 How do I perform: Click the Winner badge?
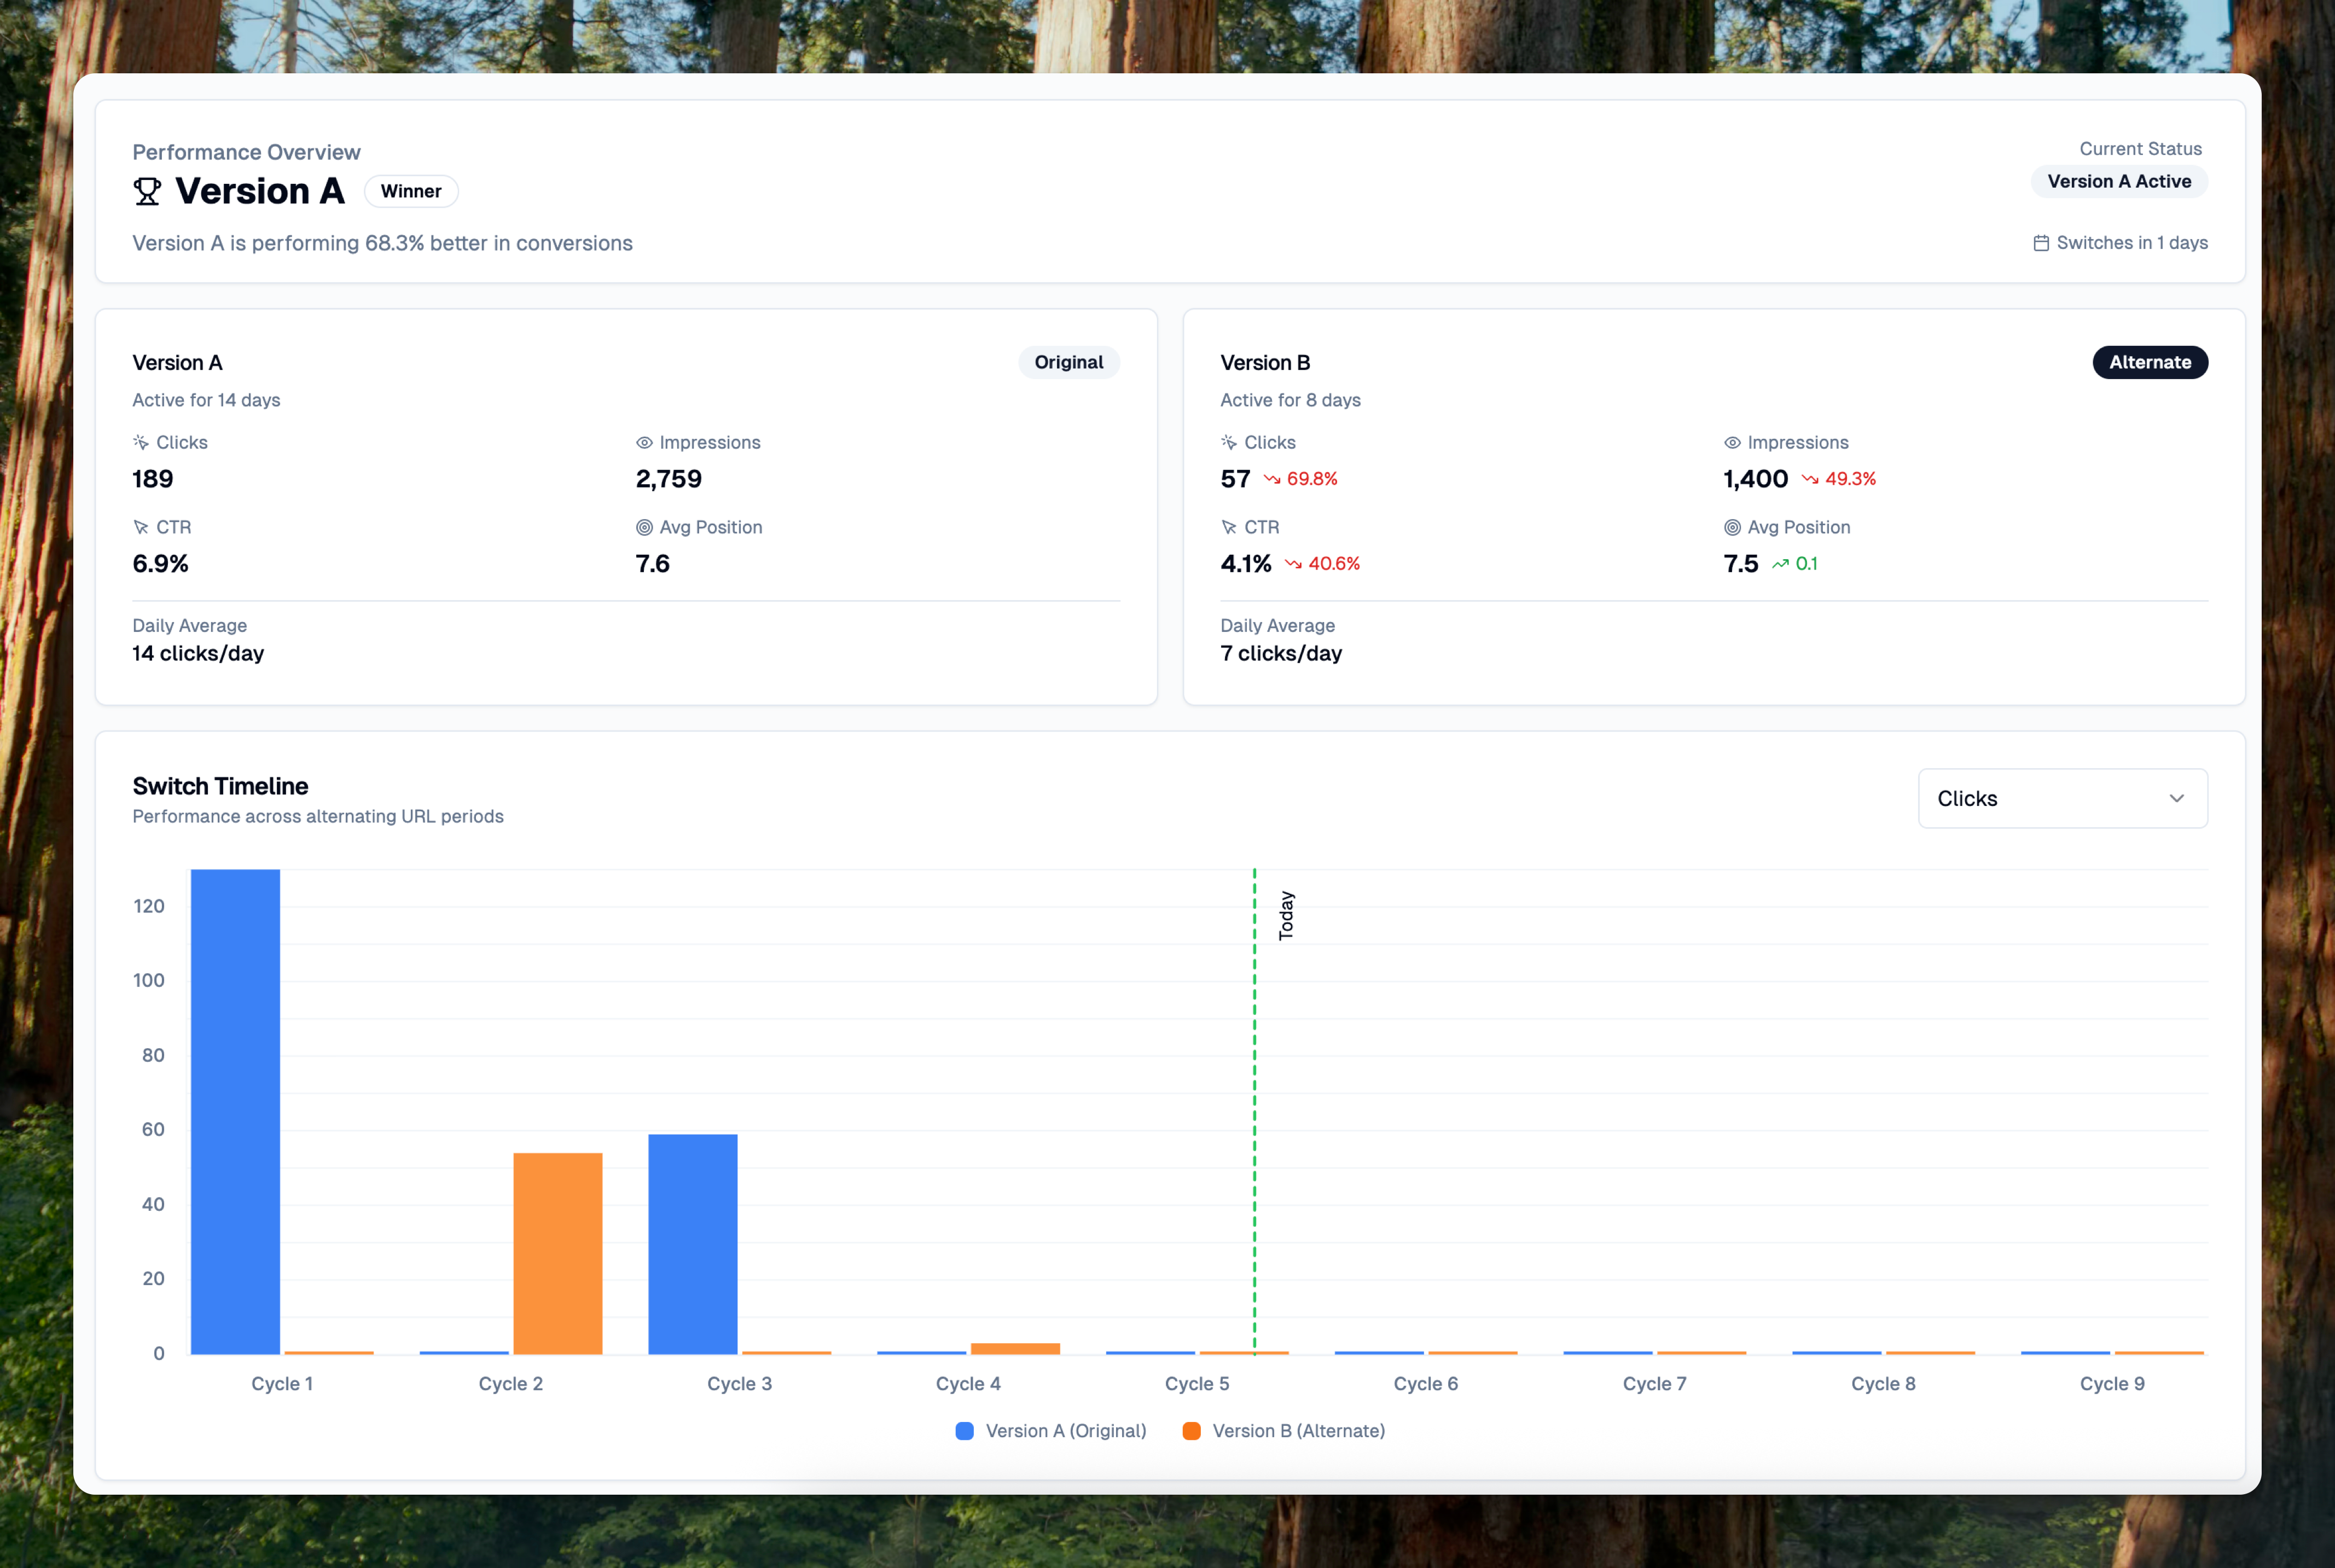click(x=411, y=191)
